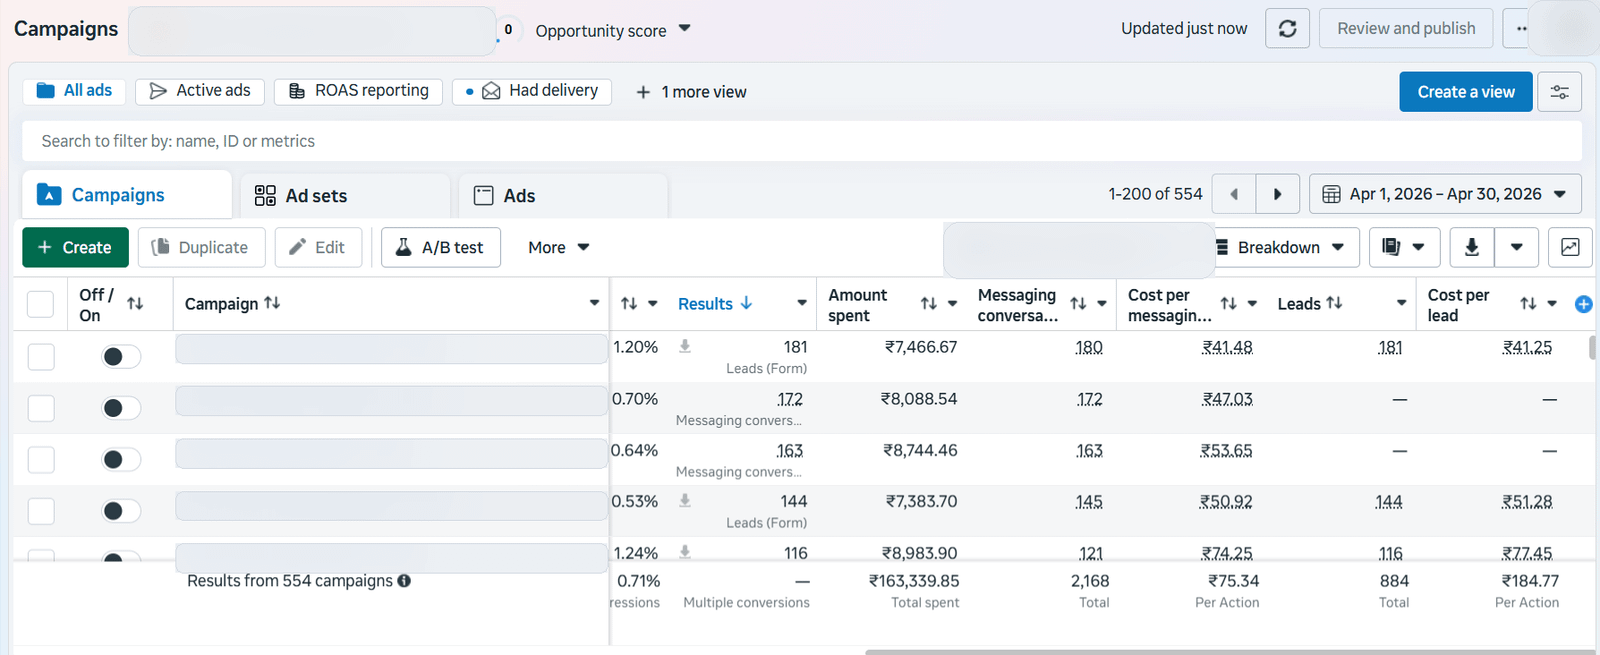Image resolution: width=1600 pixels, height=655 pixels.
Task: Go to previous page of campaigns
Action: point(1234,194)
